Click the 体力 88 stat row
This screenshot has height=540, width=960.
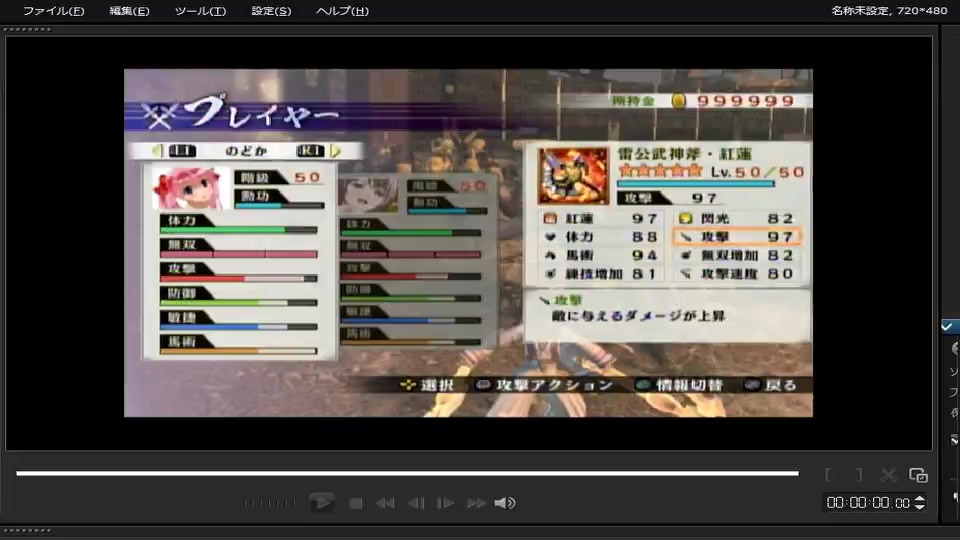(x=601, y=237)
